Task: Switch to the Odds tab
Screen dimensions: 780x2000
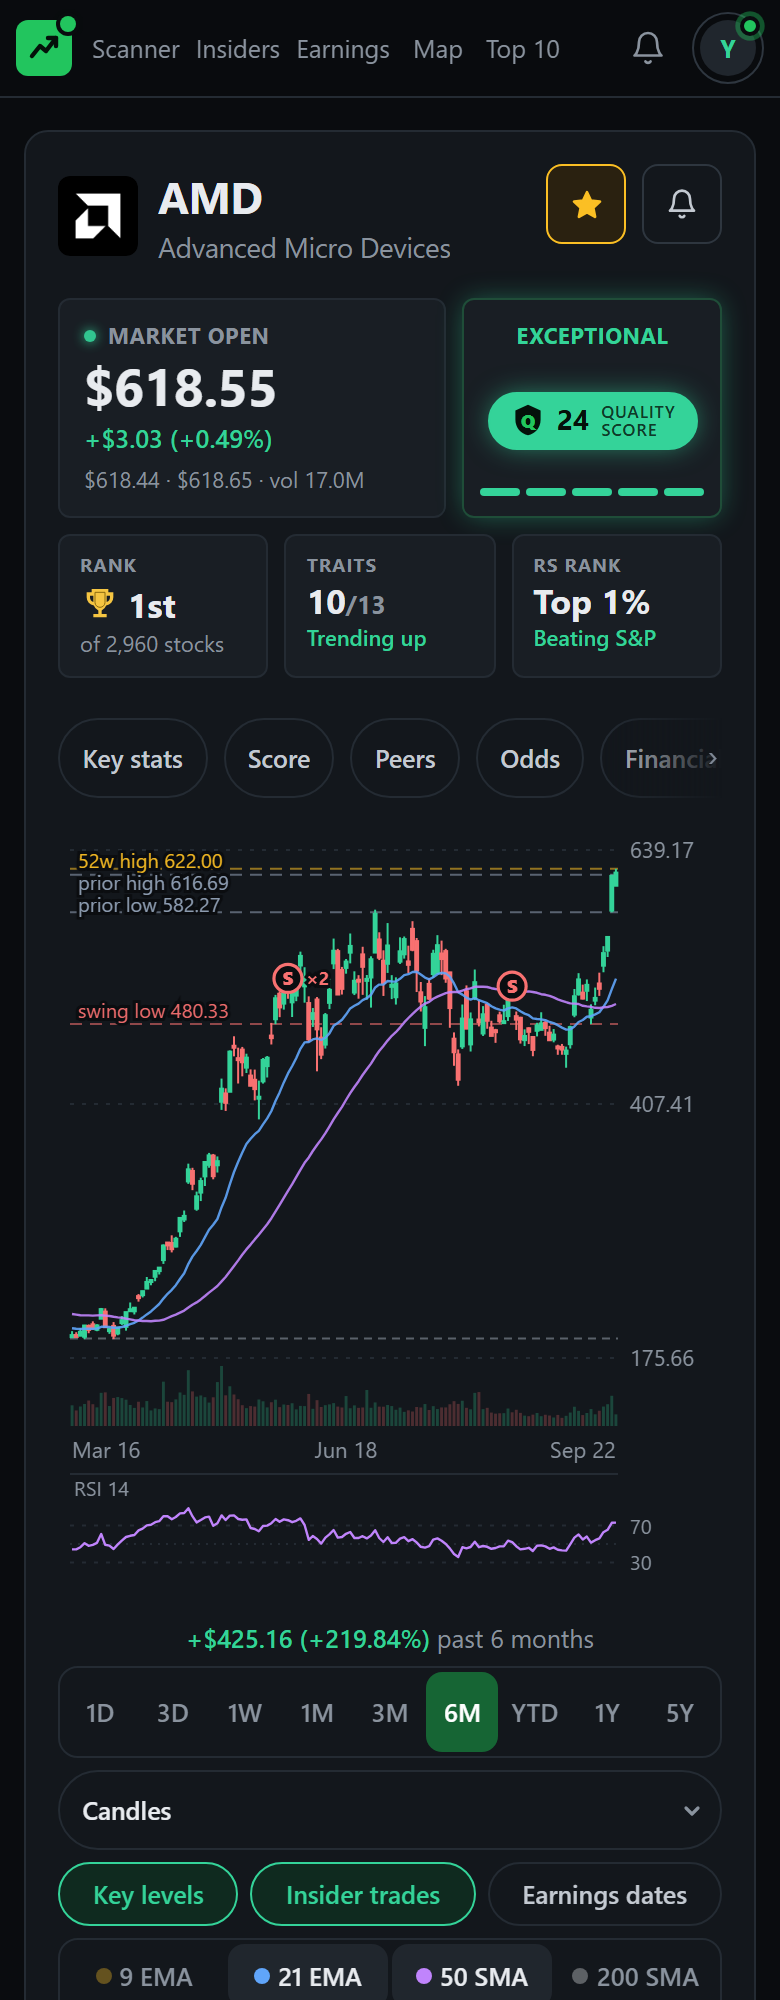Action: coord(530,759)
